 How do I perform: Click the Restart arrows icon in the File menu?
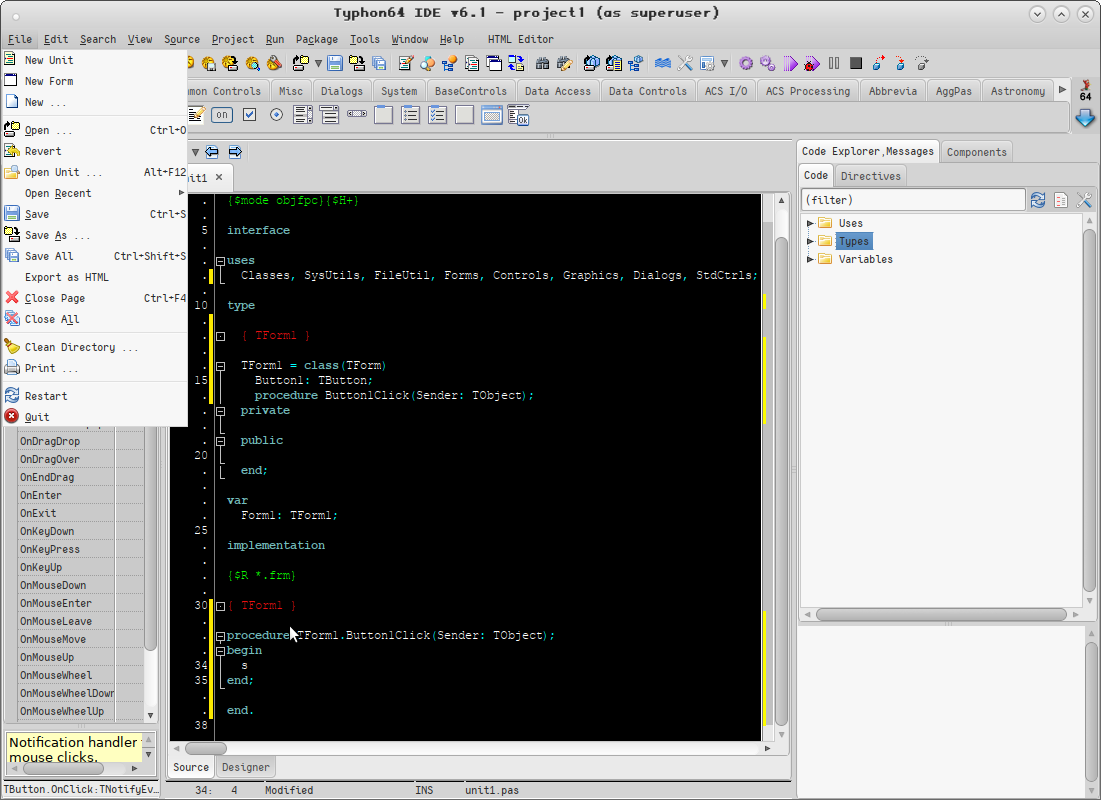point(12,395)
